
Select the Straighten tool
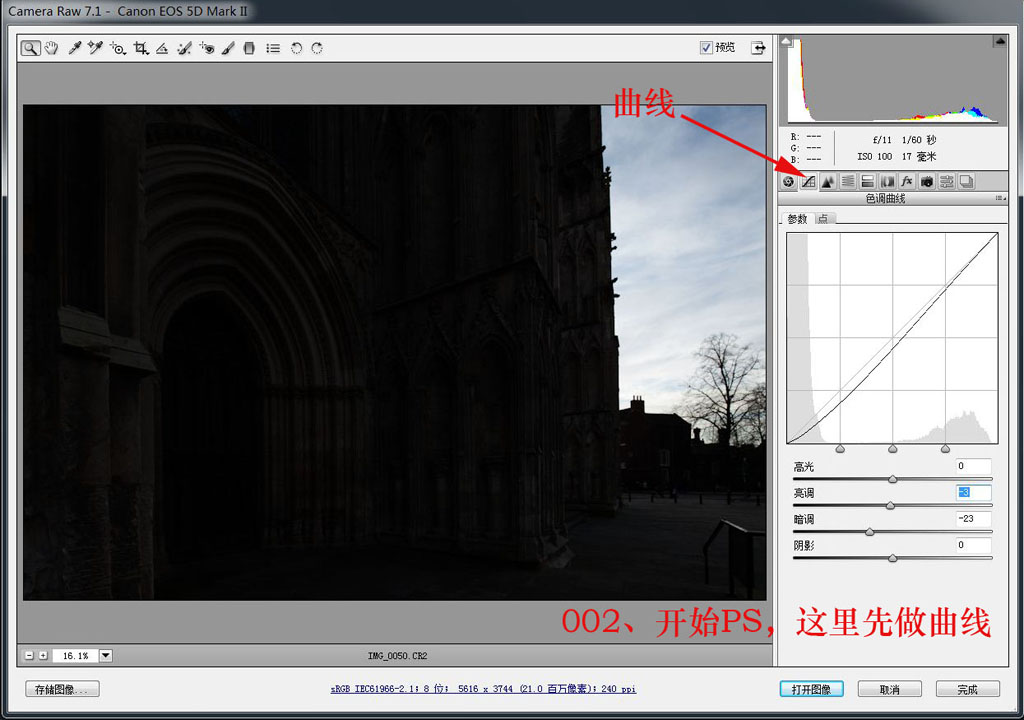pyautogui.click(x=162, y=48)
